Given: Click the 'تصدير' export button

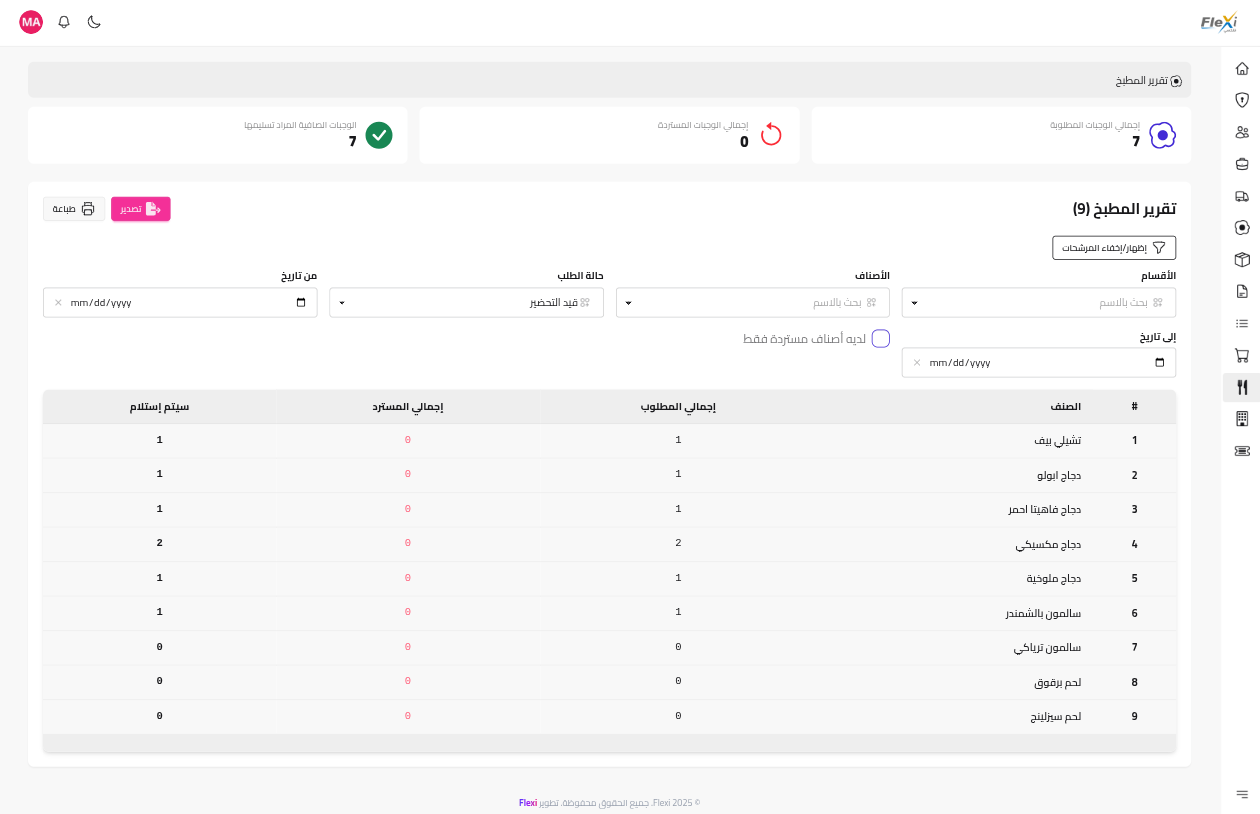Looking at the screenshot, I should (141, 209).
